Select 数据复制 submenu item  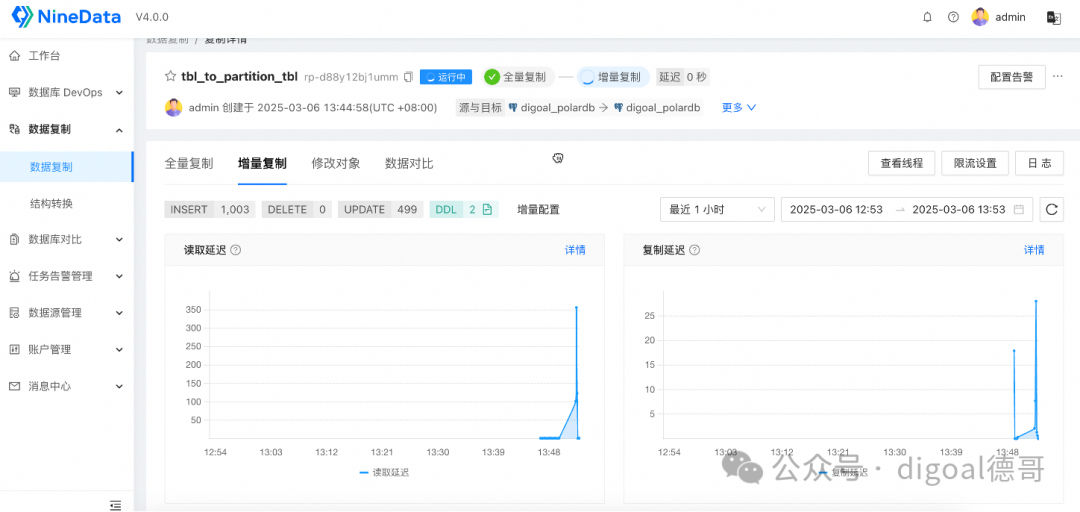pyautogui.click(x=66, y=167)
